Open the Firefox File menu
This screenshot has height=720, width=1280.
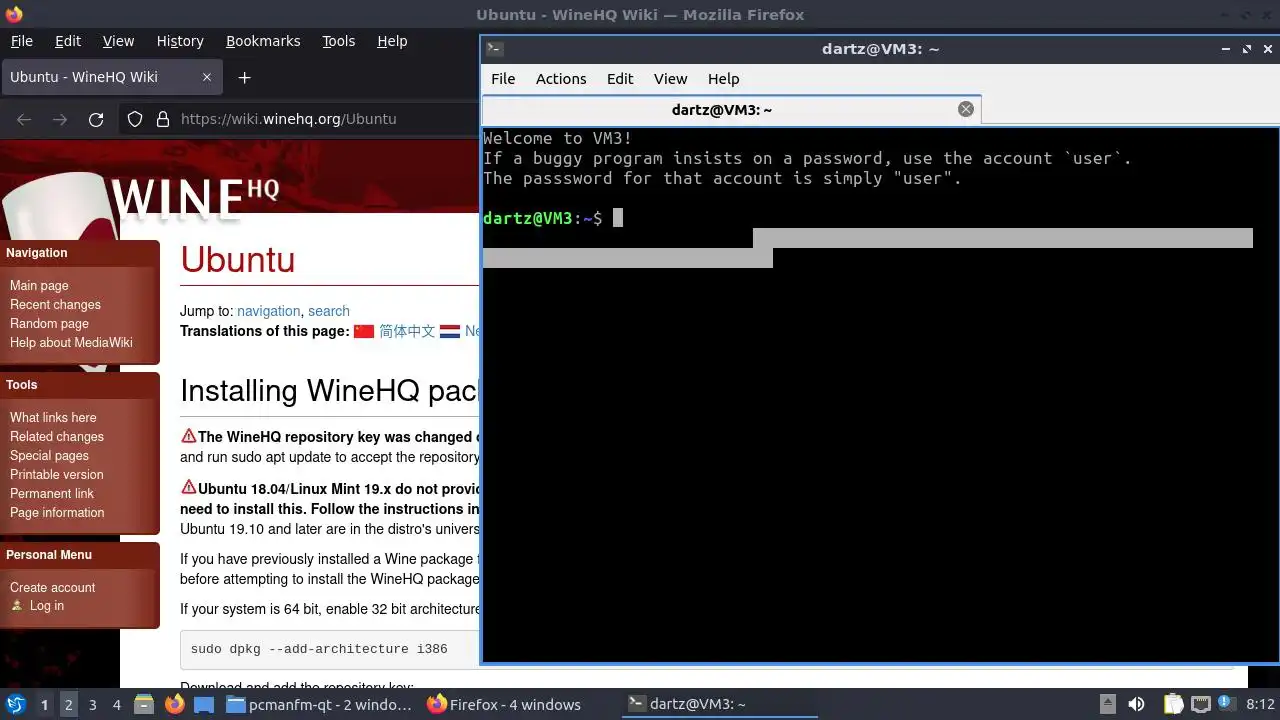click(21, 41)
